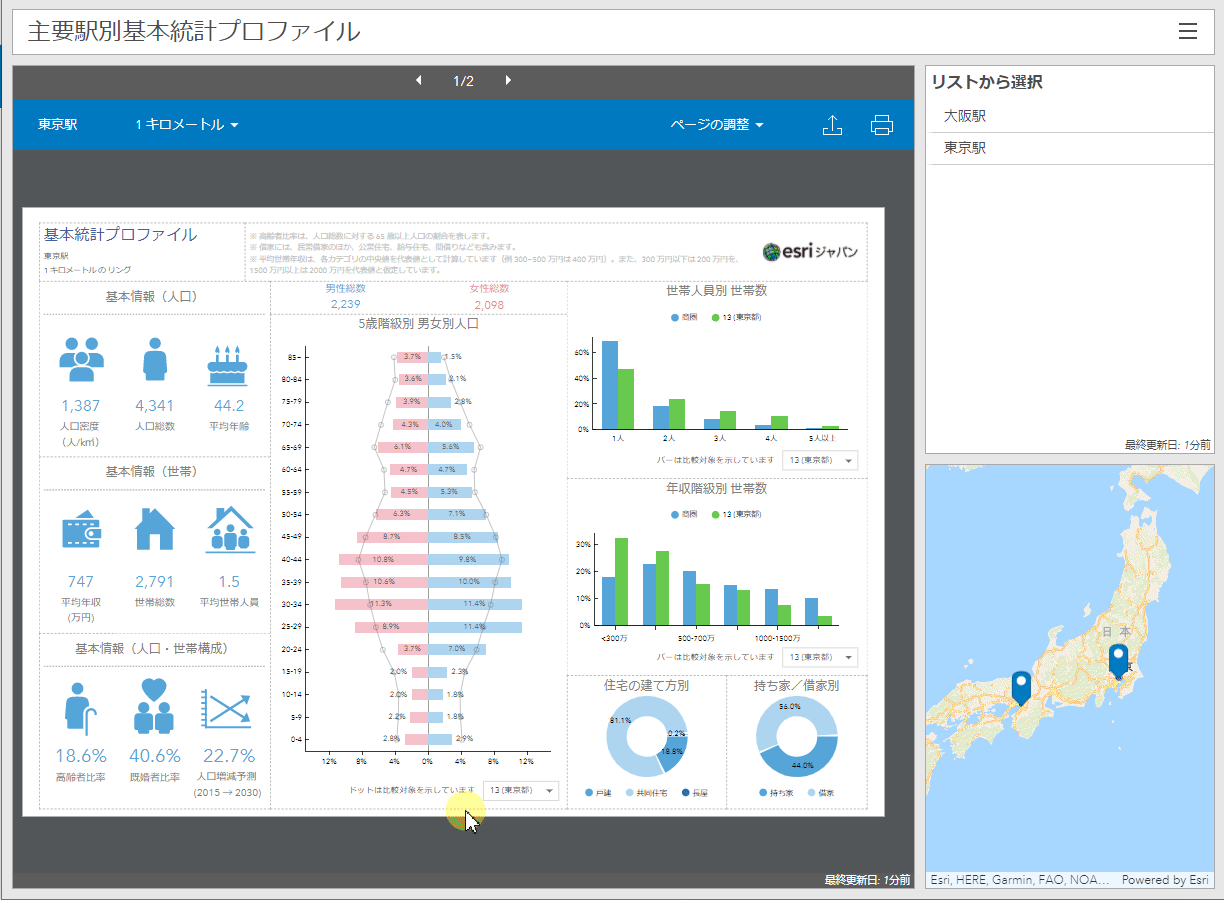This screenshot has width=1224, height=900.
Task: Select the Osaka station map pin
Action: point(1021,687)
